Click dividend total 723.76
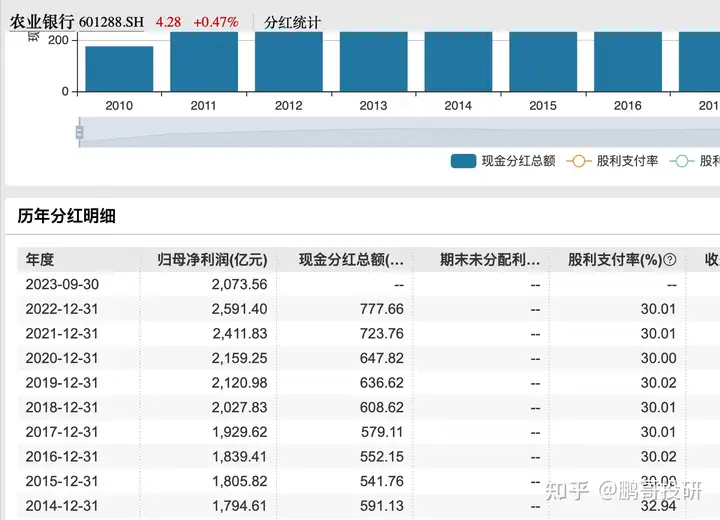 coord(382,333)
